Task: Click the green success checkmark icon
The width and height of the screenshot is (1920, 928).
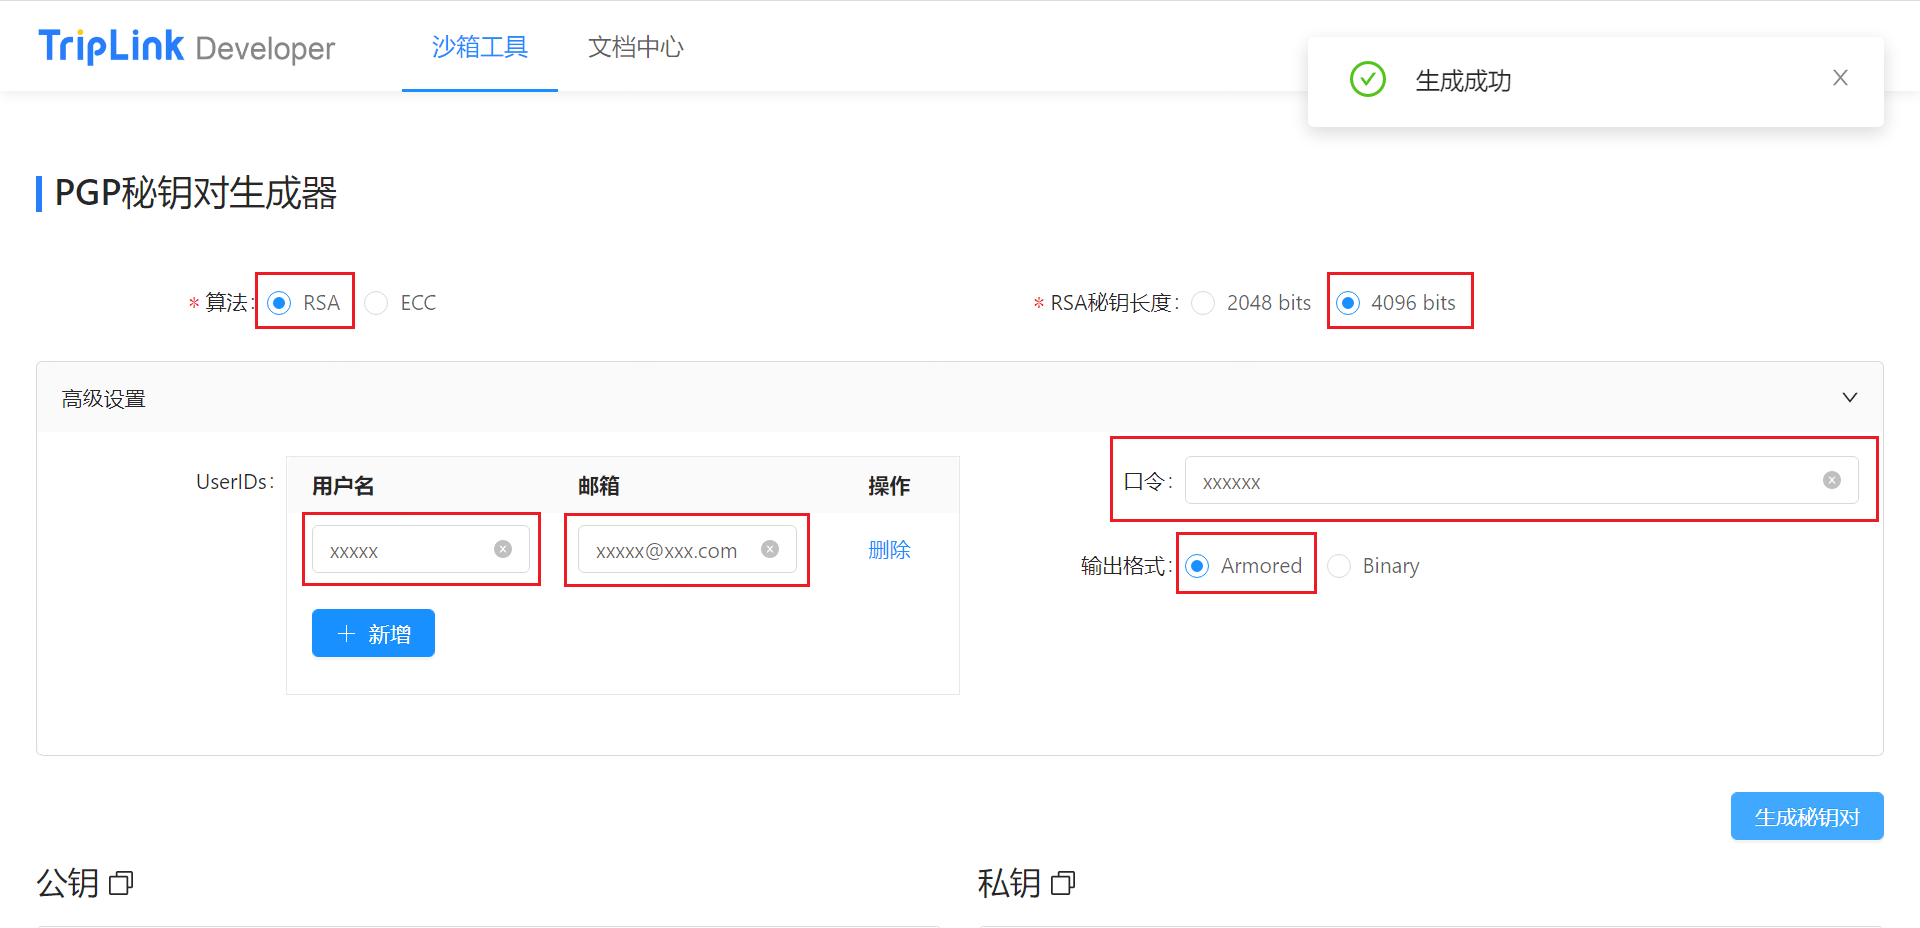Action: pyautogui.click(x=1367, y=79)
